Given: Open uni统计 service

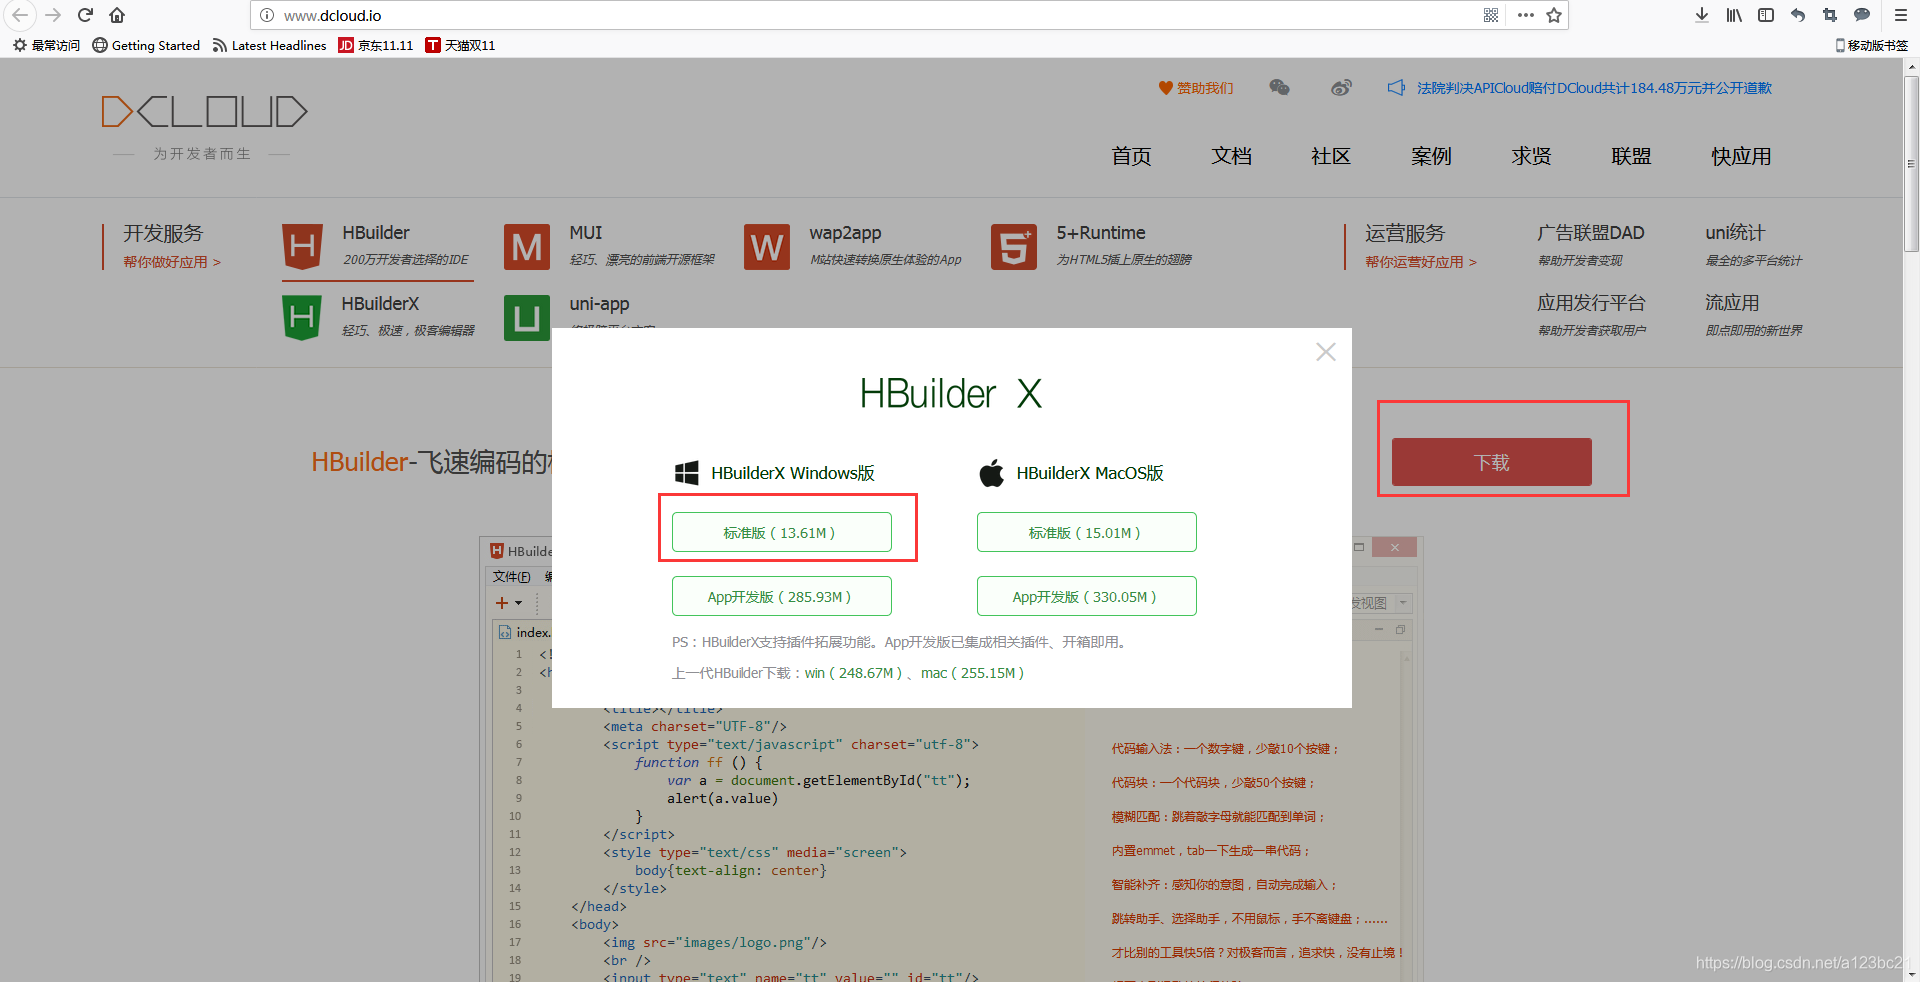Looking at the screenshot, I should pyautogui.click(x=1735, y=233).
